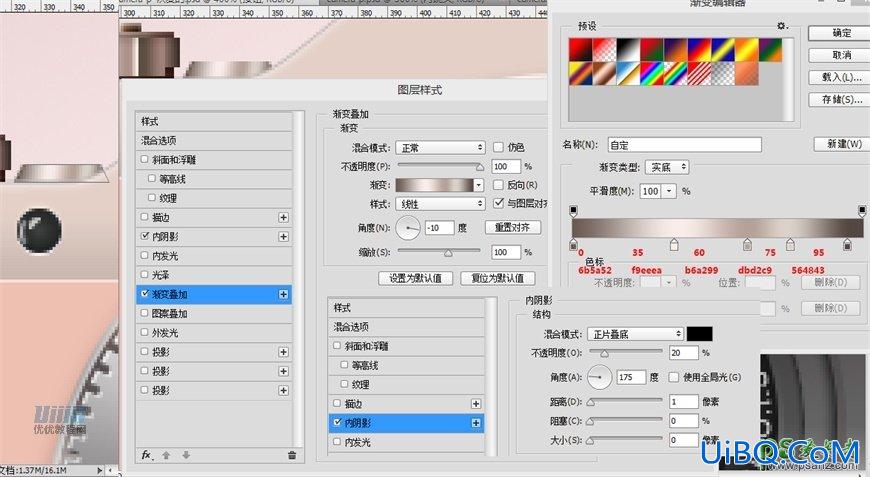
Task: Open 渐变类型 dropdown showing 实底
Action: click(667, 167)
